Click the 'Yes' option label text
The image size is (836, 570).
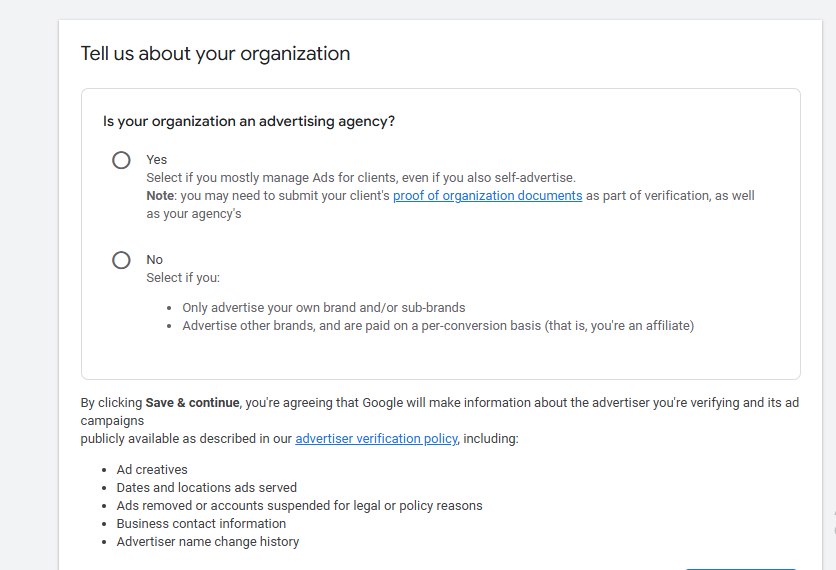(x=157, y=160)
